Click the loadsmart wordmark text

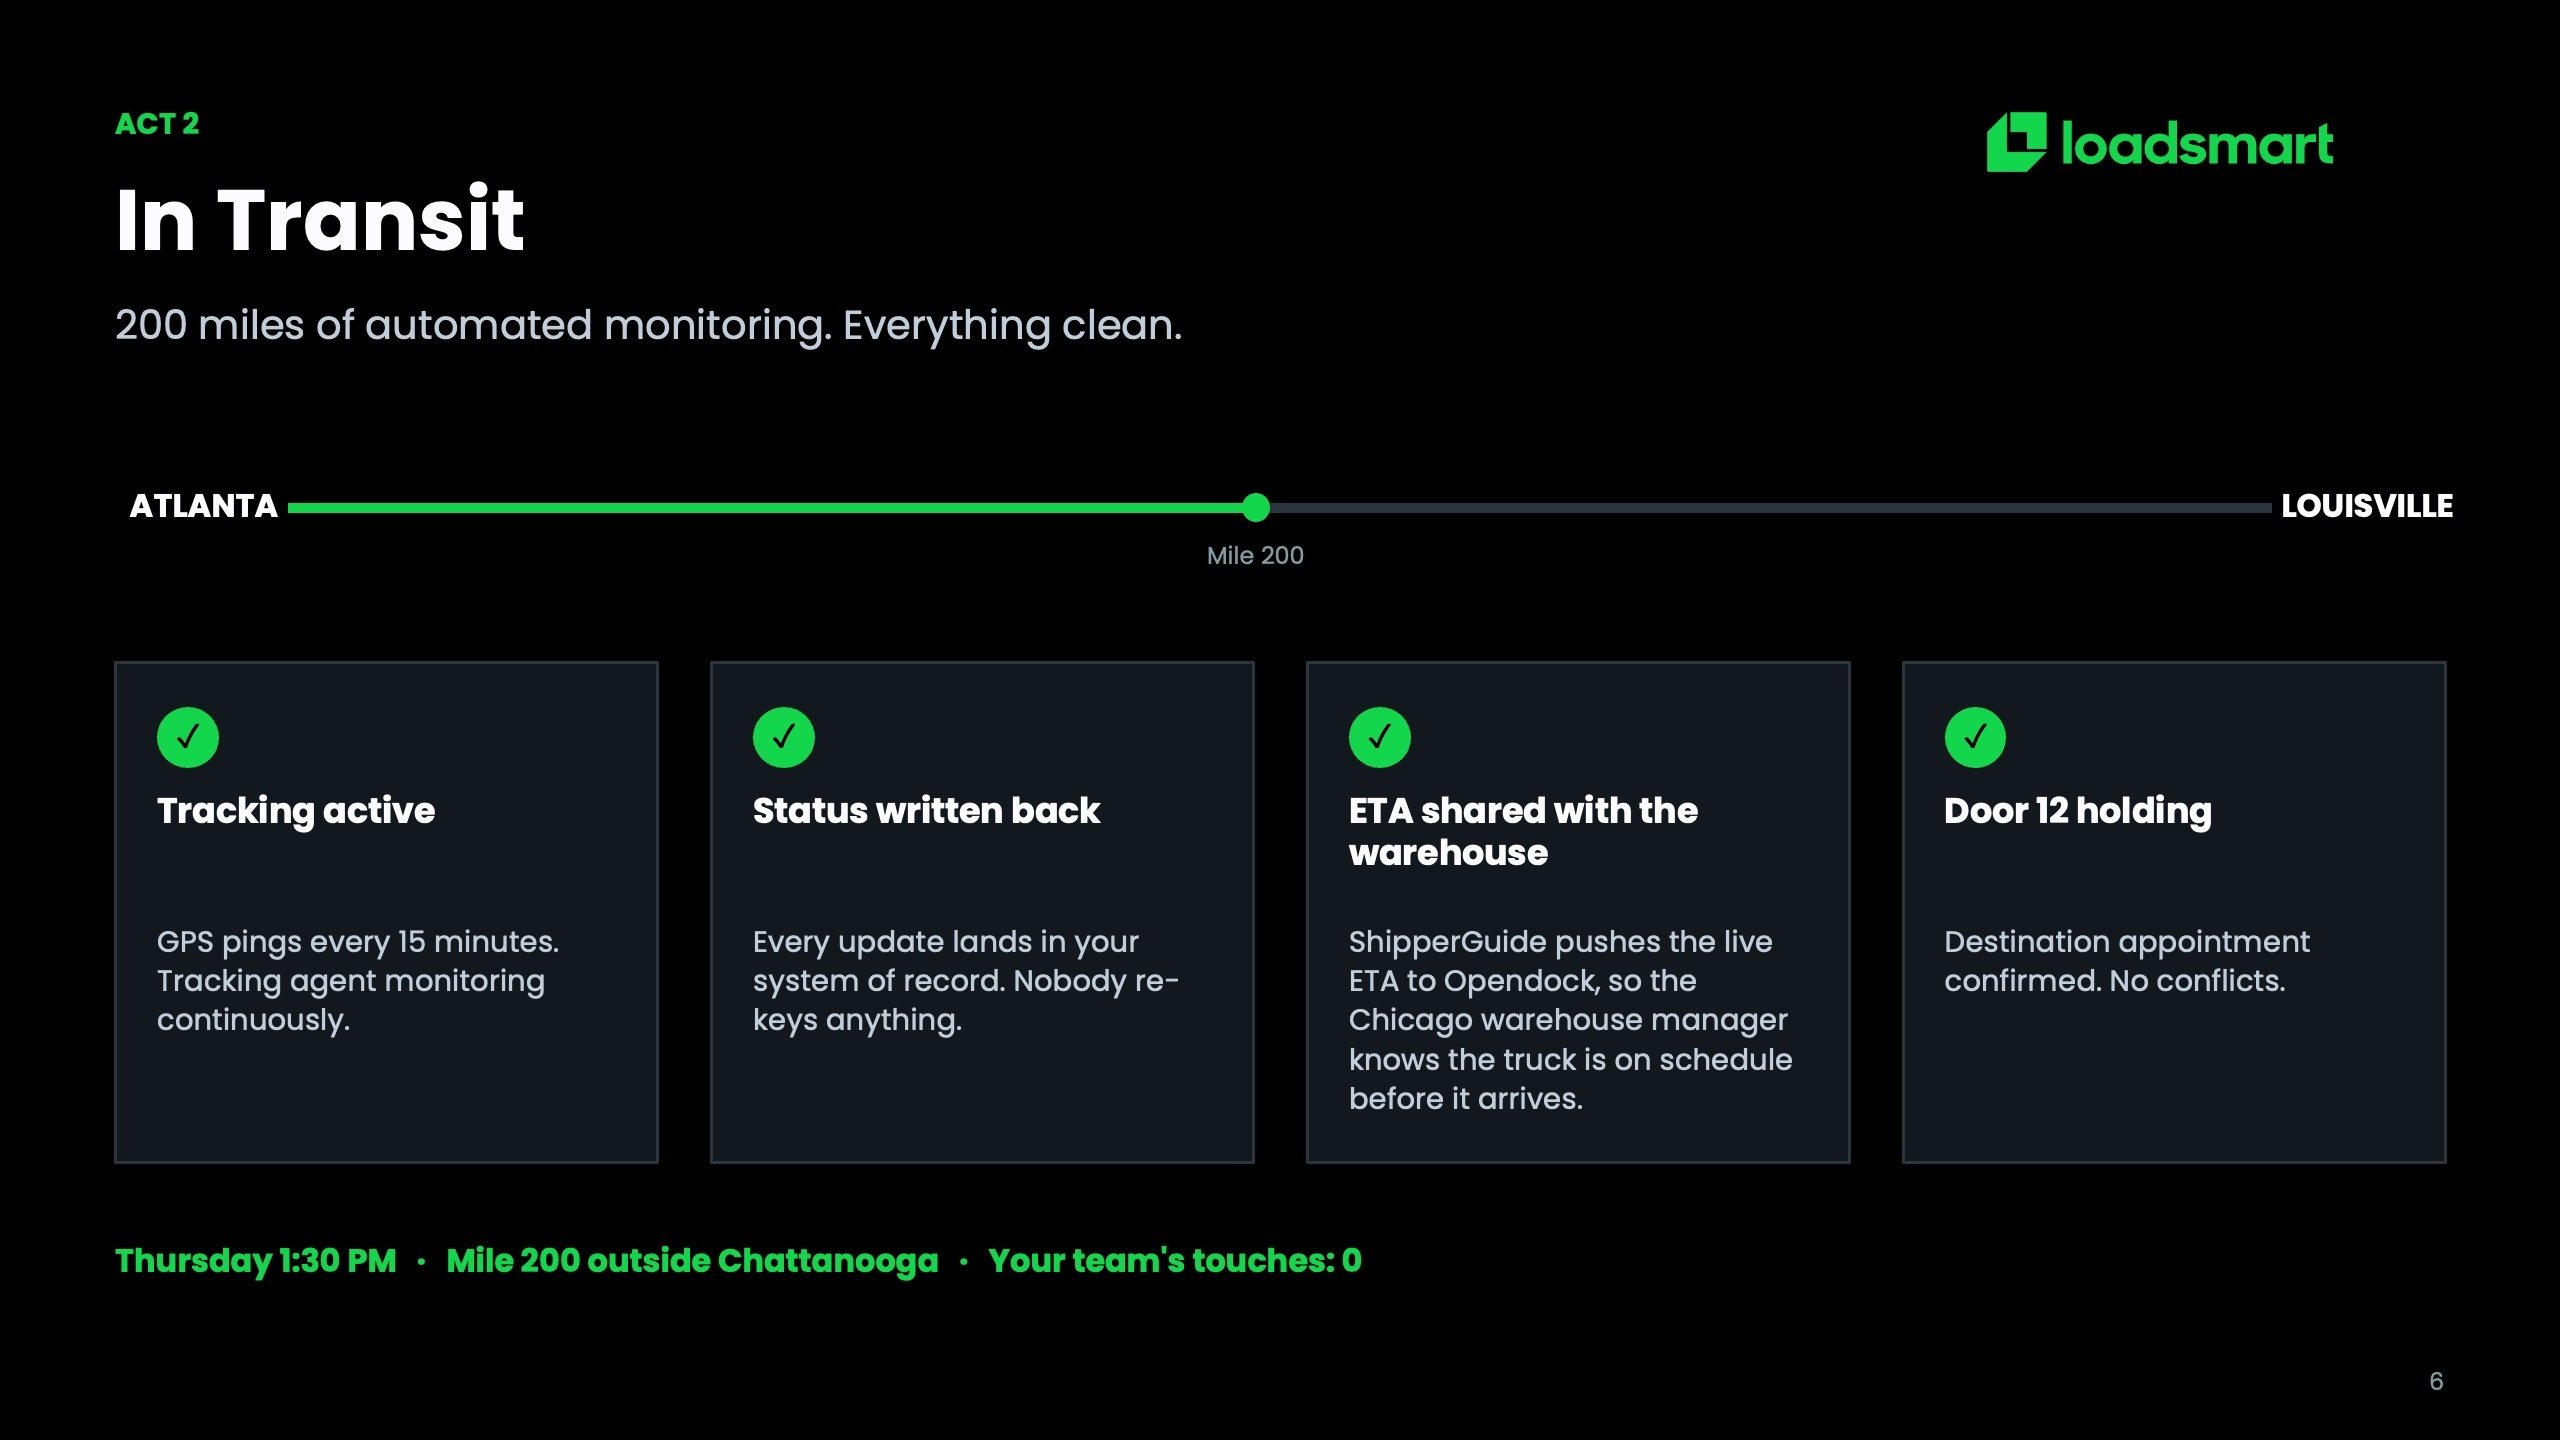[2197, 144]
